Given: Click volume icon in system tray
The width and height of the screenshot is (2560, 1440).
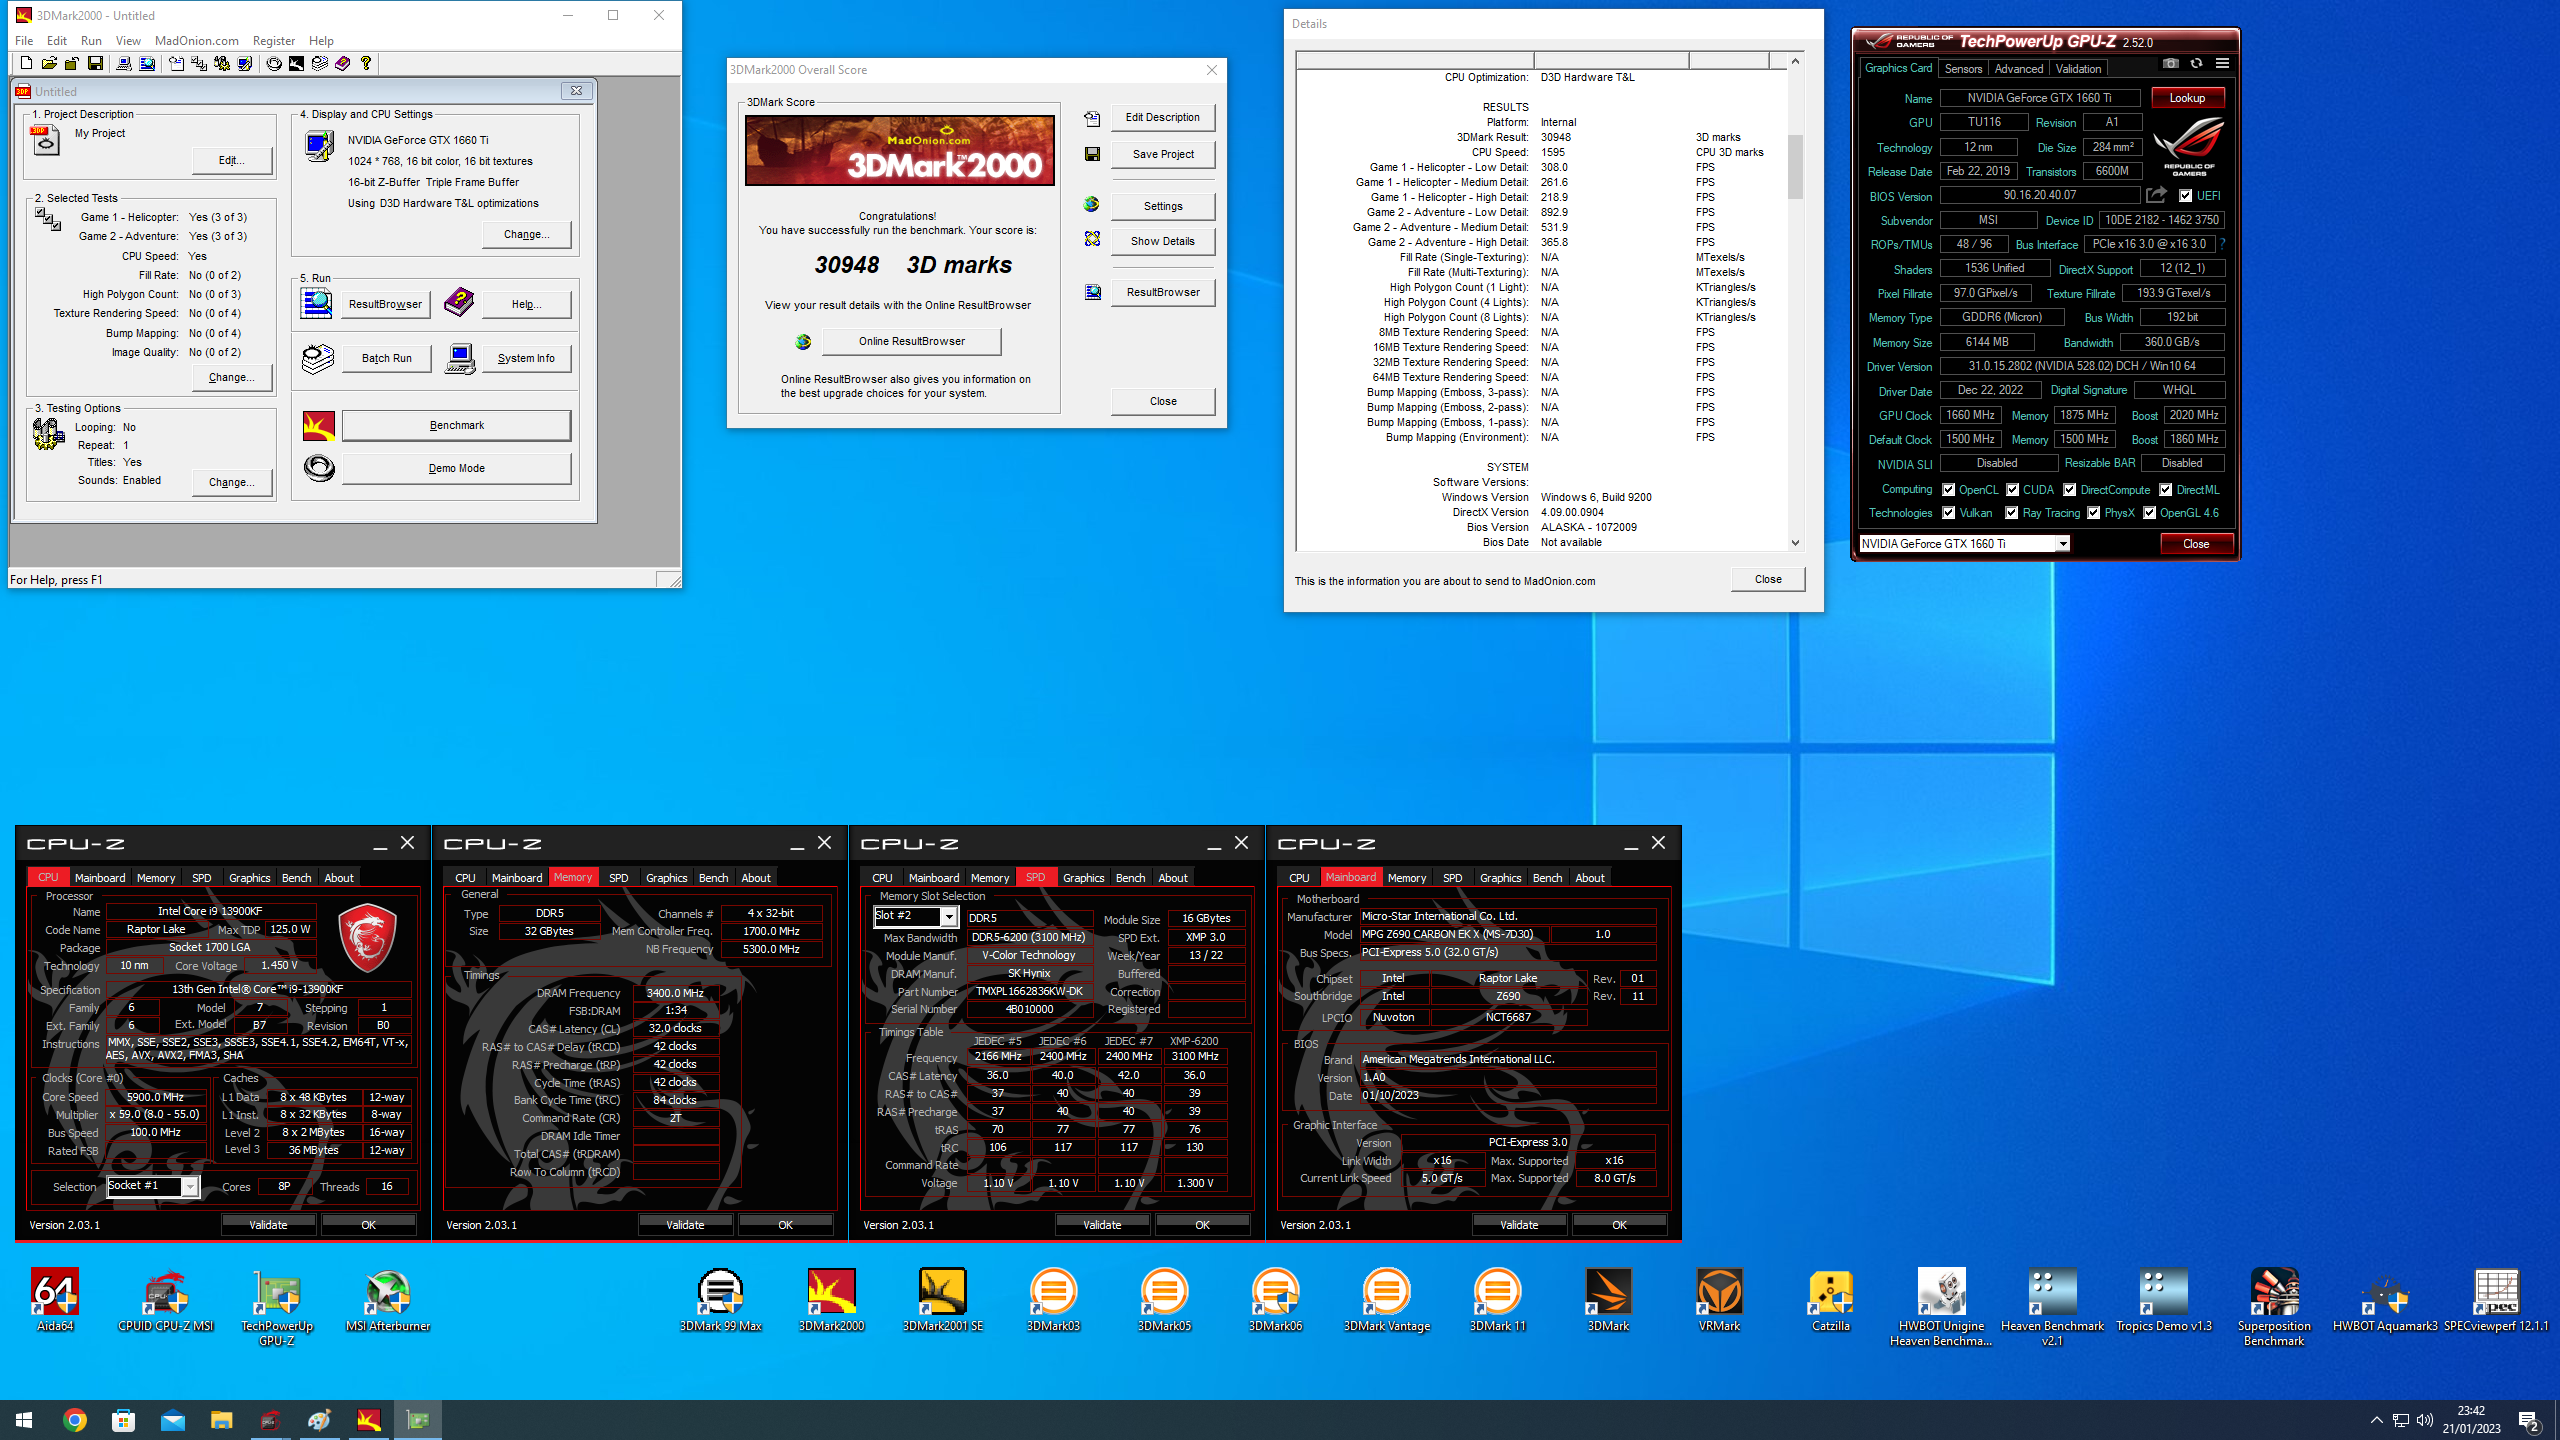Looking at the screenshot, I should (x=2425, y=1420).
